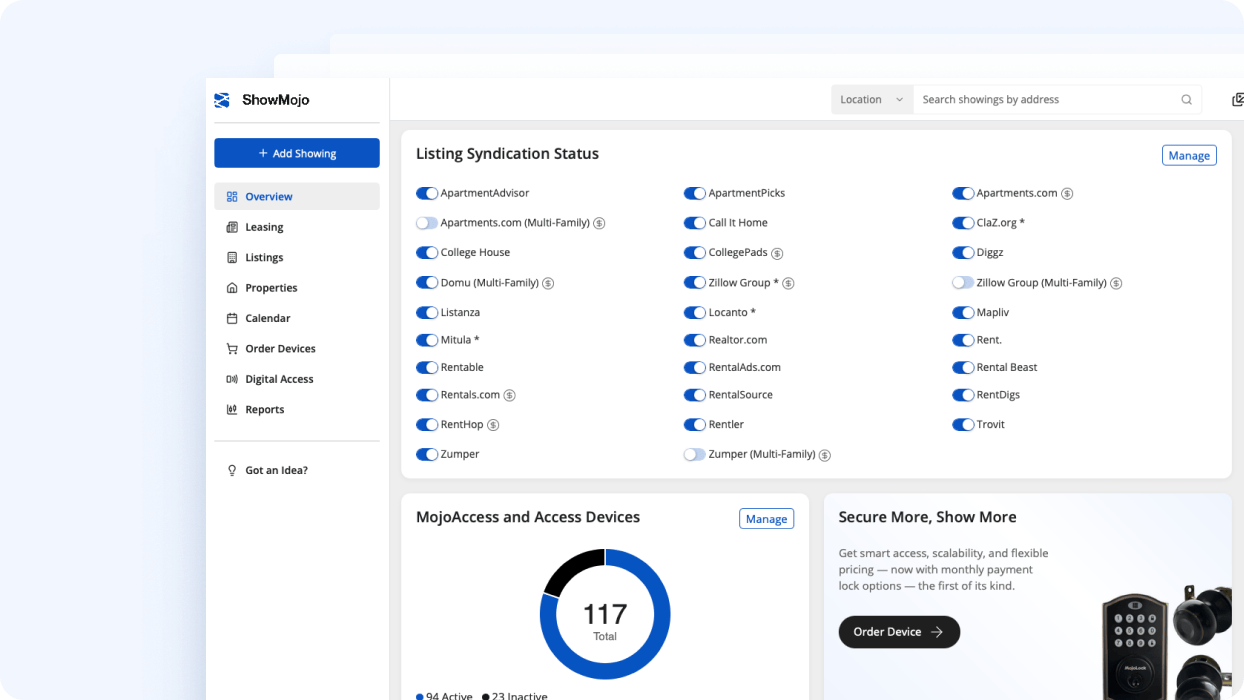Click the Reports chart icon
The height and width of the screenshot is (700, 1244).
pos(232,410)
